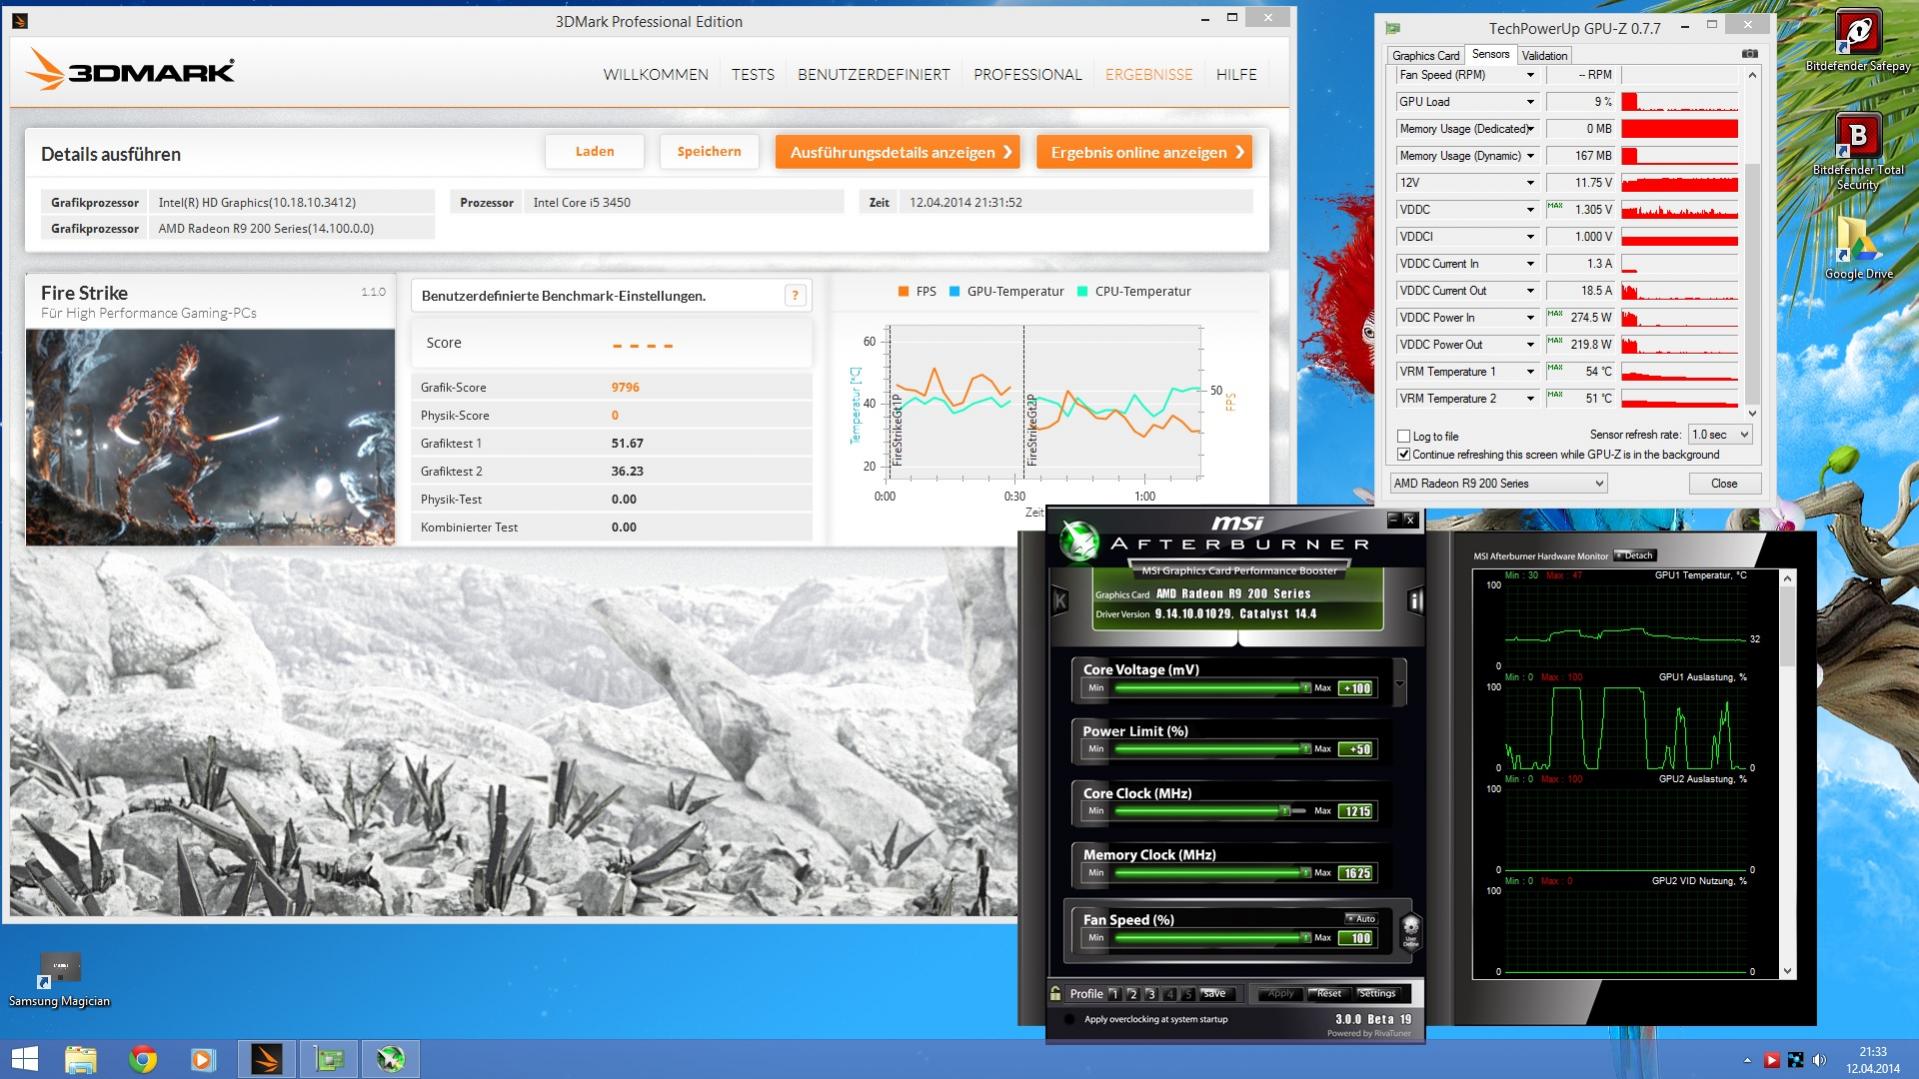The width and height of the screenshot is (1919, 1079).
Task: Switch to the Graphics Card tab
Action: pyautogui.click(x=1425, y=56)
